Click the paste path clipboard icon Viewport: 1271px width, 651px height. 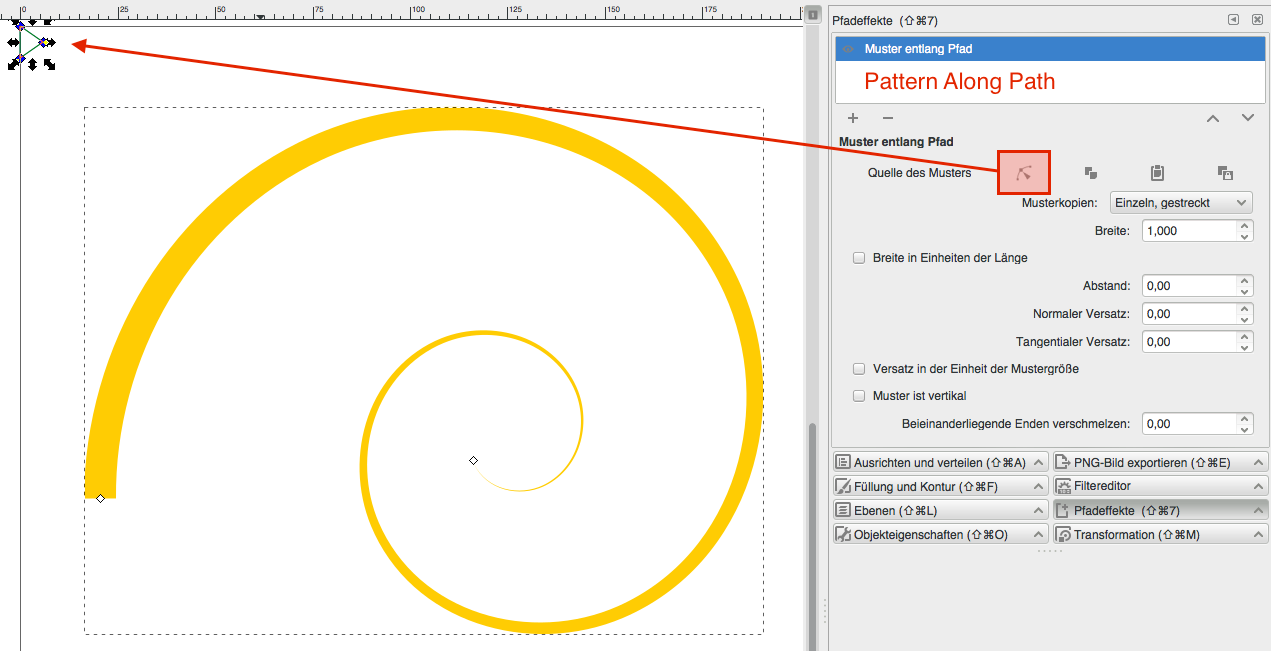pyautogui.click(x=1157, y=173)
